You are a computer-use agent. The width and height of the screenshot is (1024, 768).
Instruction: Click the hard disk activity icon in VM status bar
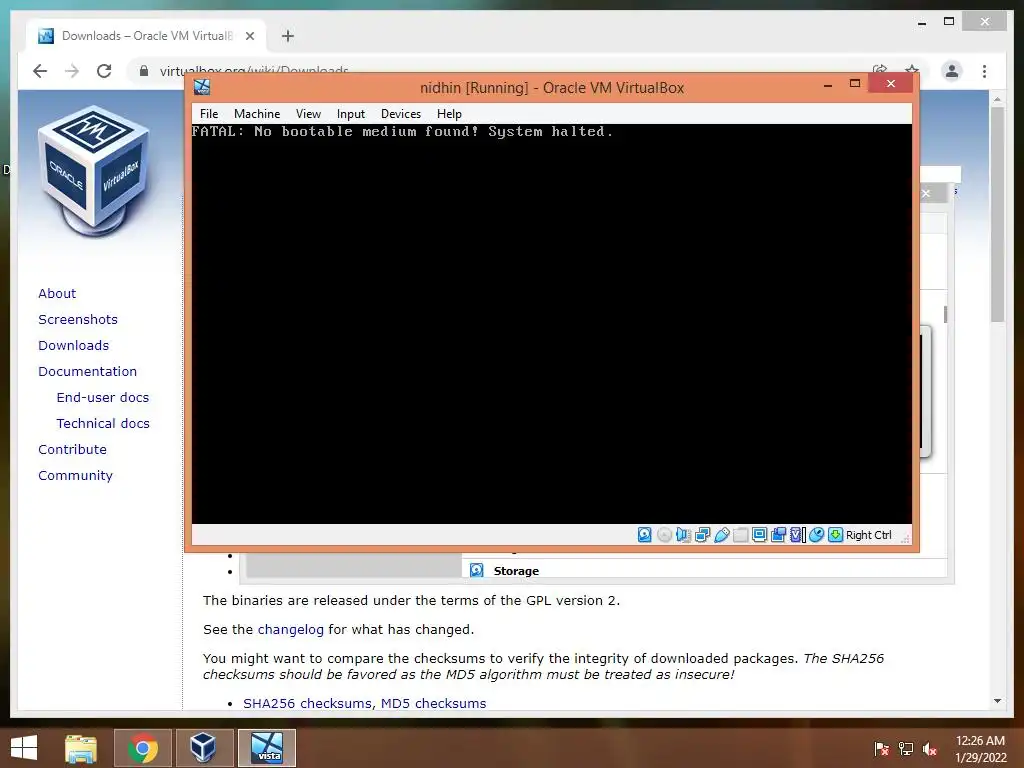[x=645, y=535]
